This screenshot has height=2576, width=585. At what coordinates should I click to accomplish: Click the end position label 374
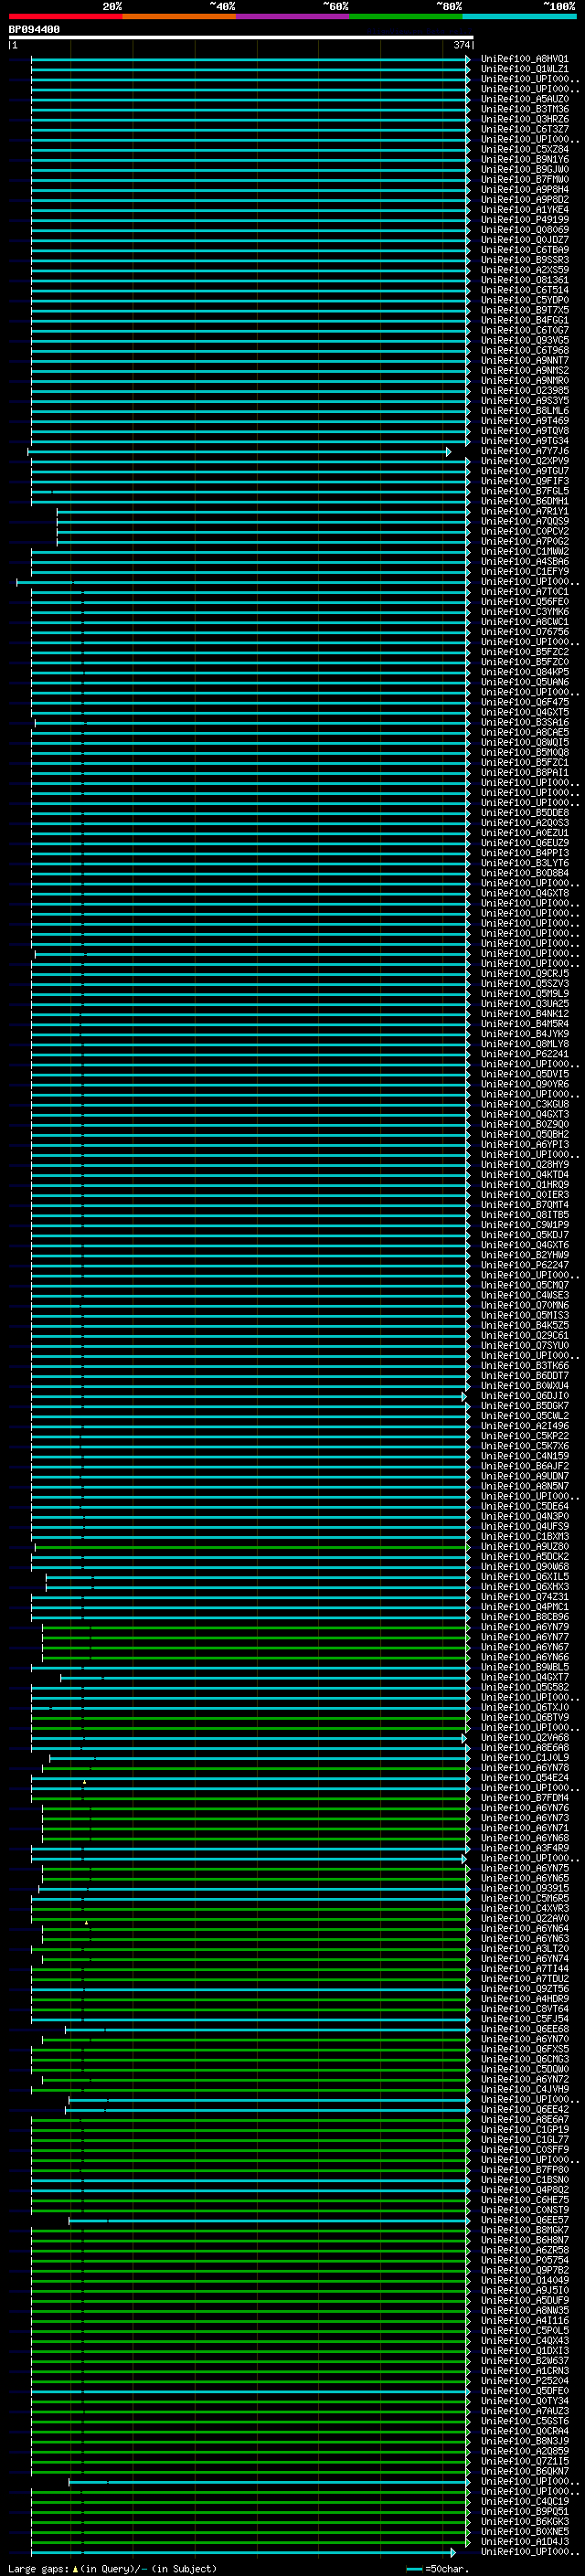(462, 45)
